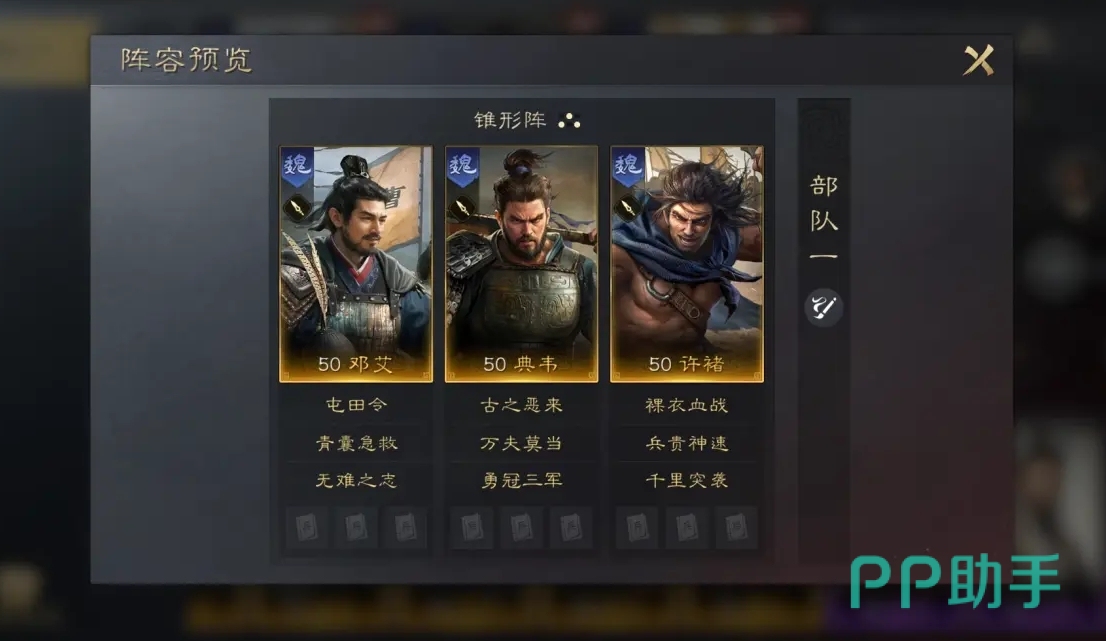
Task: Click the 魏 faction badge on 许褚
Action: tap(628, 166)
